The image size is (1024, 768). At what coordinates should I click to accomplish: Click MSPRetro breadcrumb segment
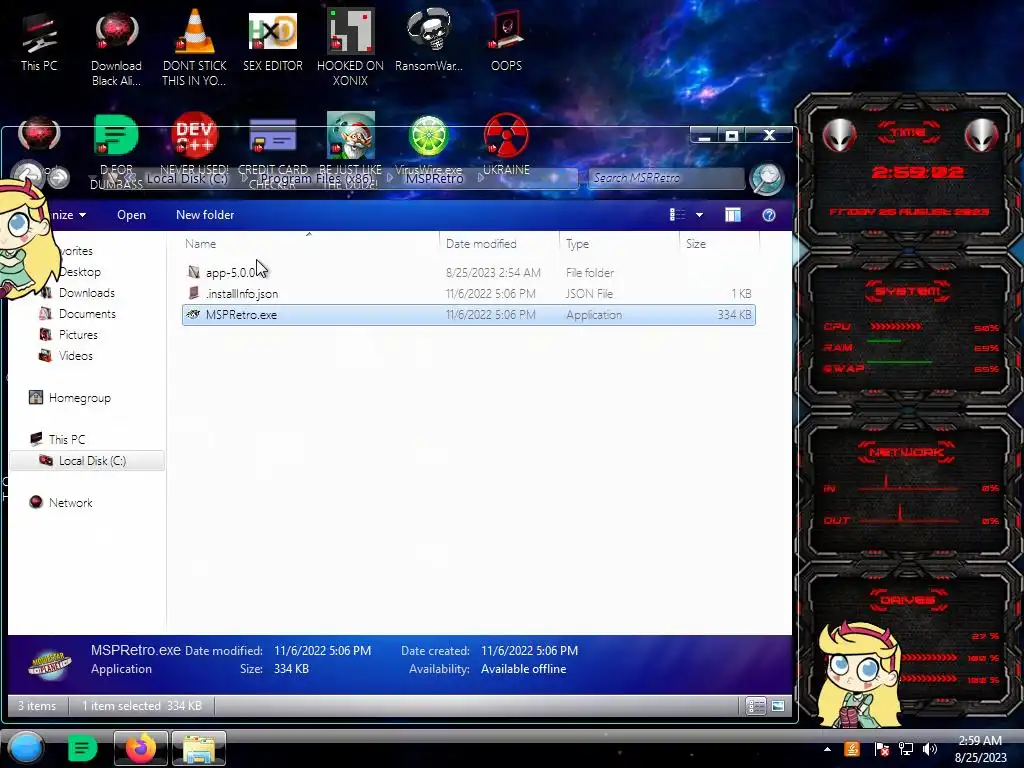[434, 178]
